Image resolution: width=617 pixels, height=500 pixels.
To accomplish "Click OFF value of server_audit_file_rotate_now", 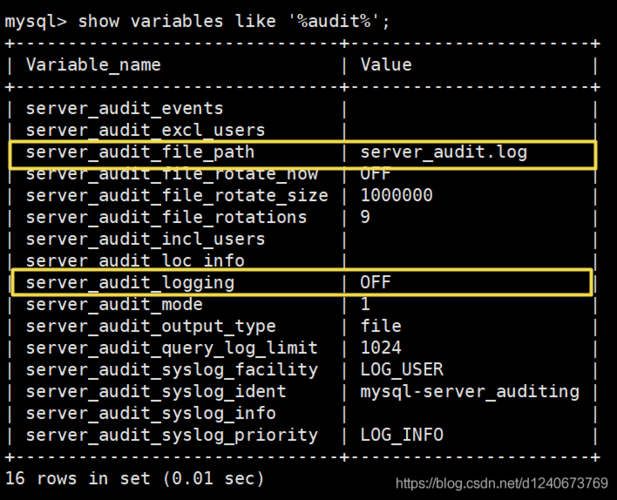I will point(375,174).
